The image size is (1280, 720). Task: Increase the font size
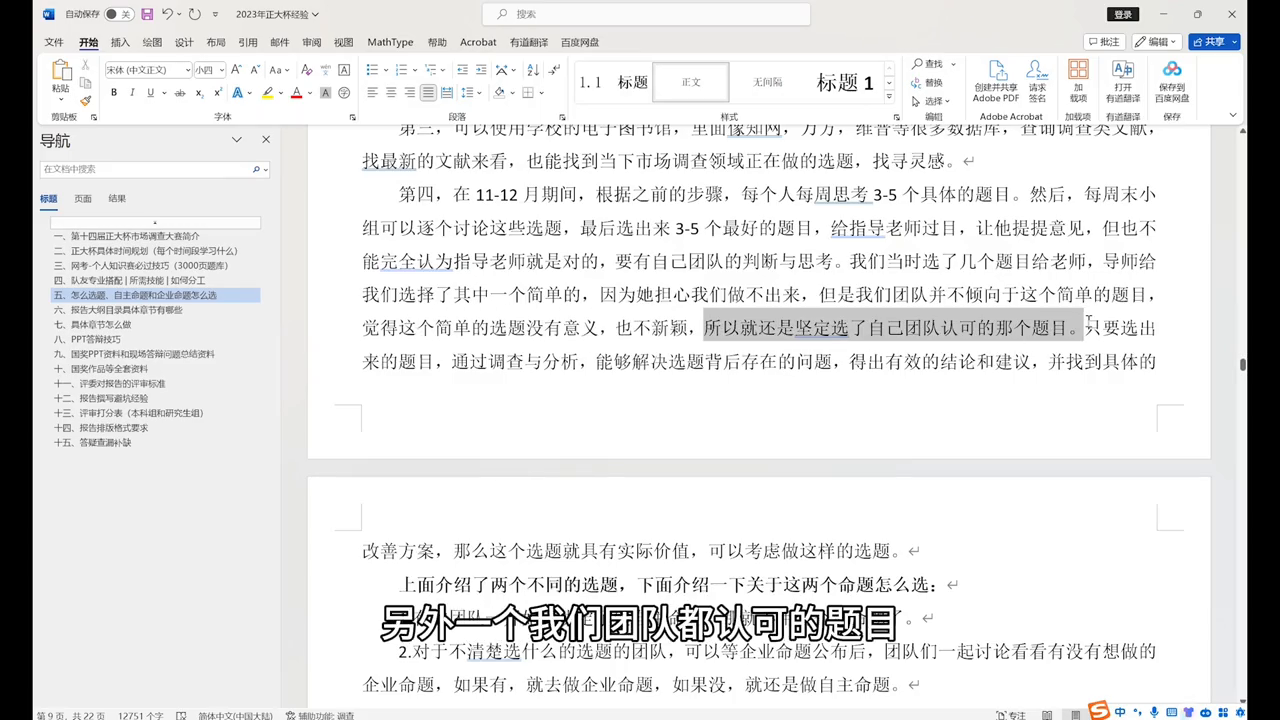[238, 70]
